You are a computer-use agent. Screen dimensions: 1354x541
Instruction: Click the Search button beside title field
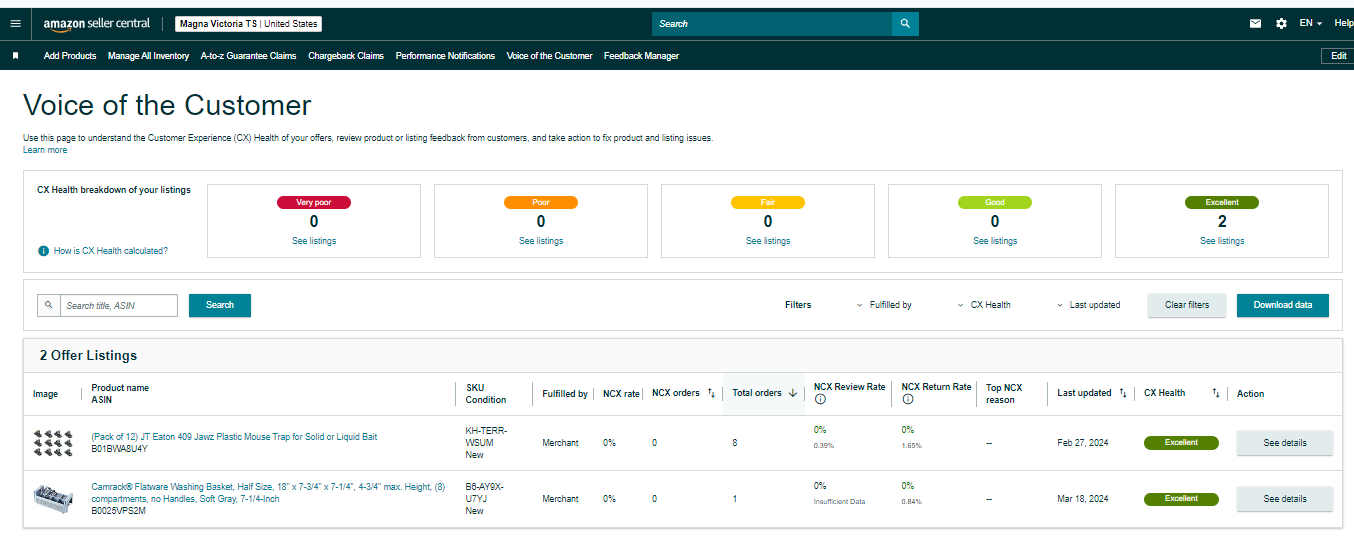[220, 305]
